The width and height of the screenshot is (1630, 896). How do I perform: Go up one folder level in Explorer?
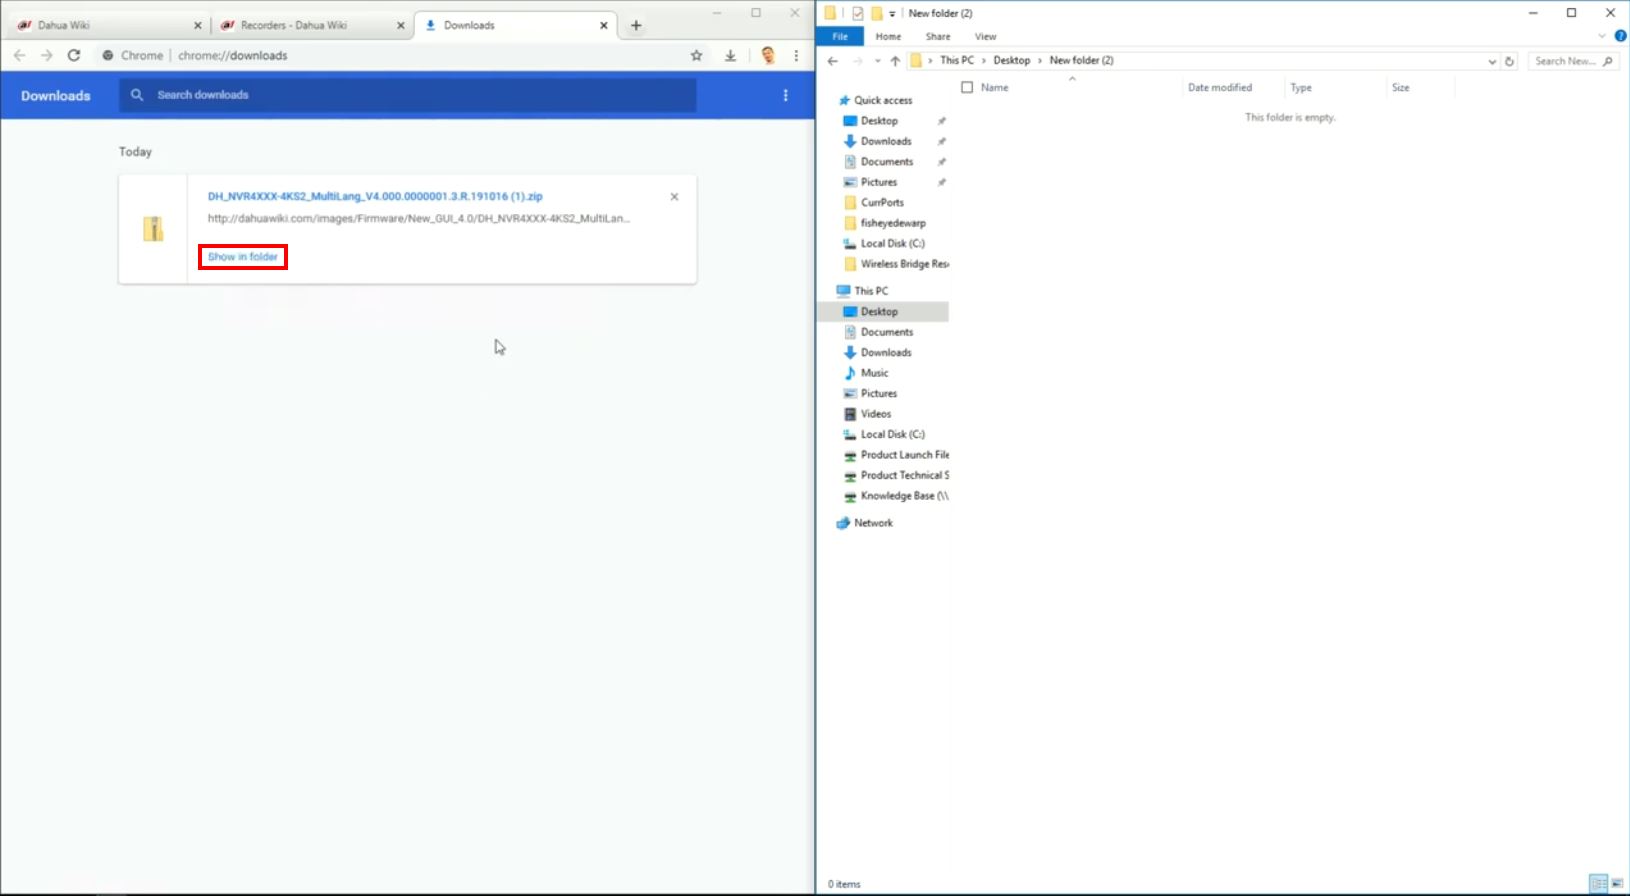(x=895, y=61)
